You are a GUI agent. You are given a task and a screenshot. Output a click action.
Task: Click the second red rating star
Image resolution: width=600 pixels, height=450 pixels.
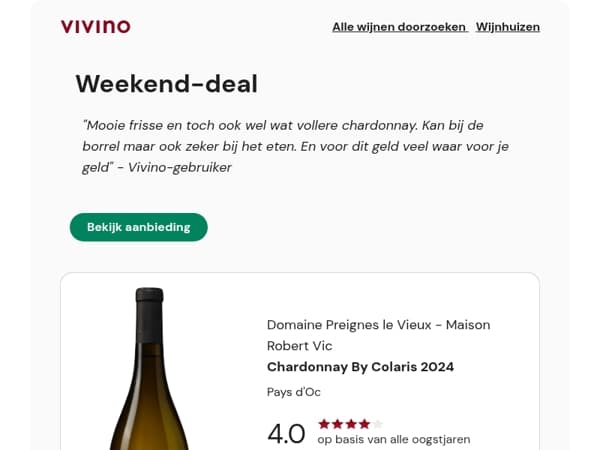(338, 424)
